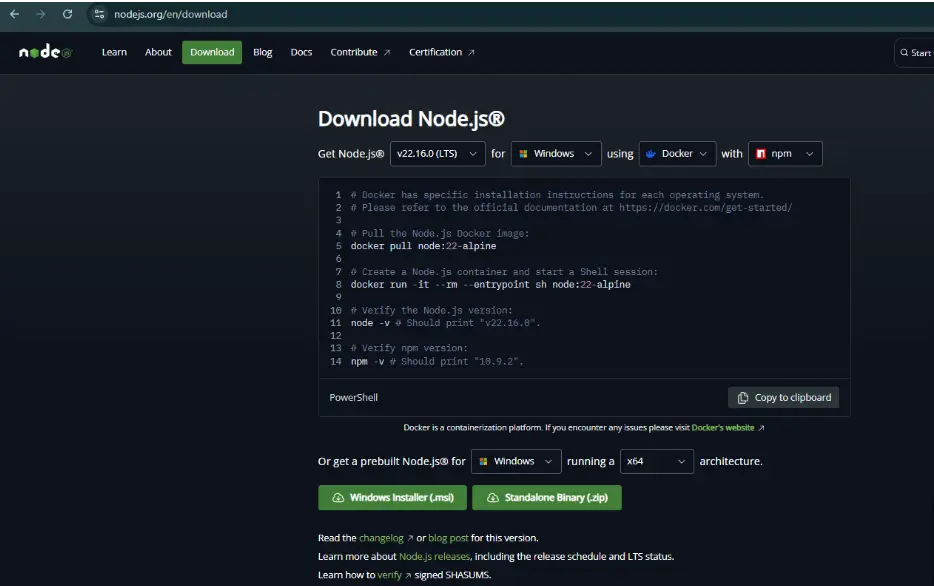
Task: Click the Node.js logo
Action: [45, 52]
